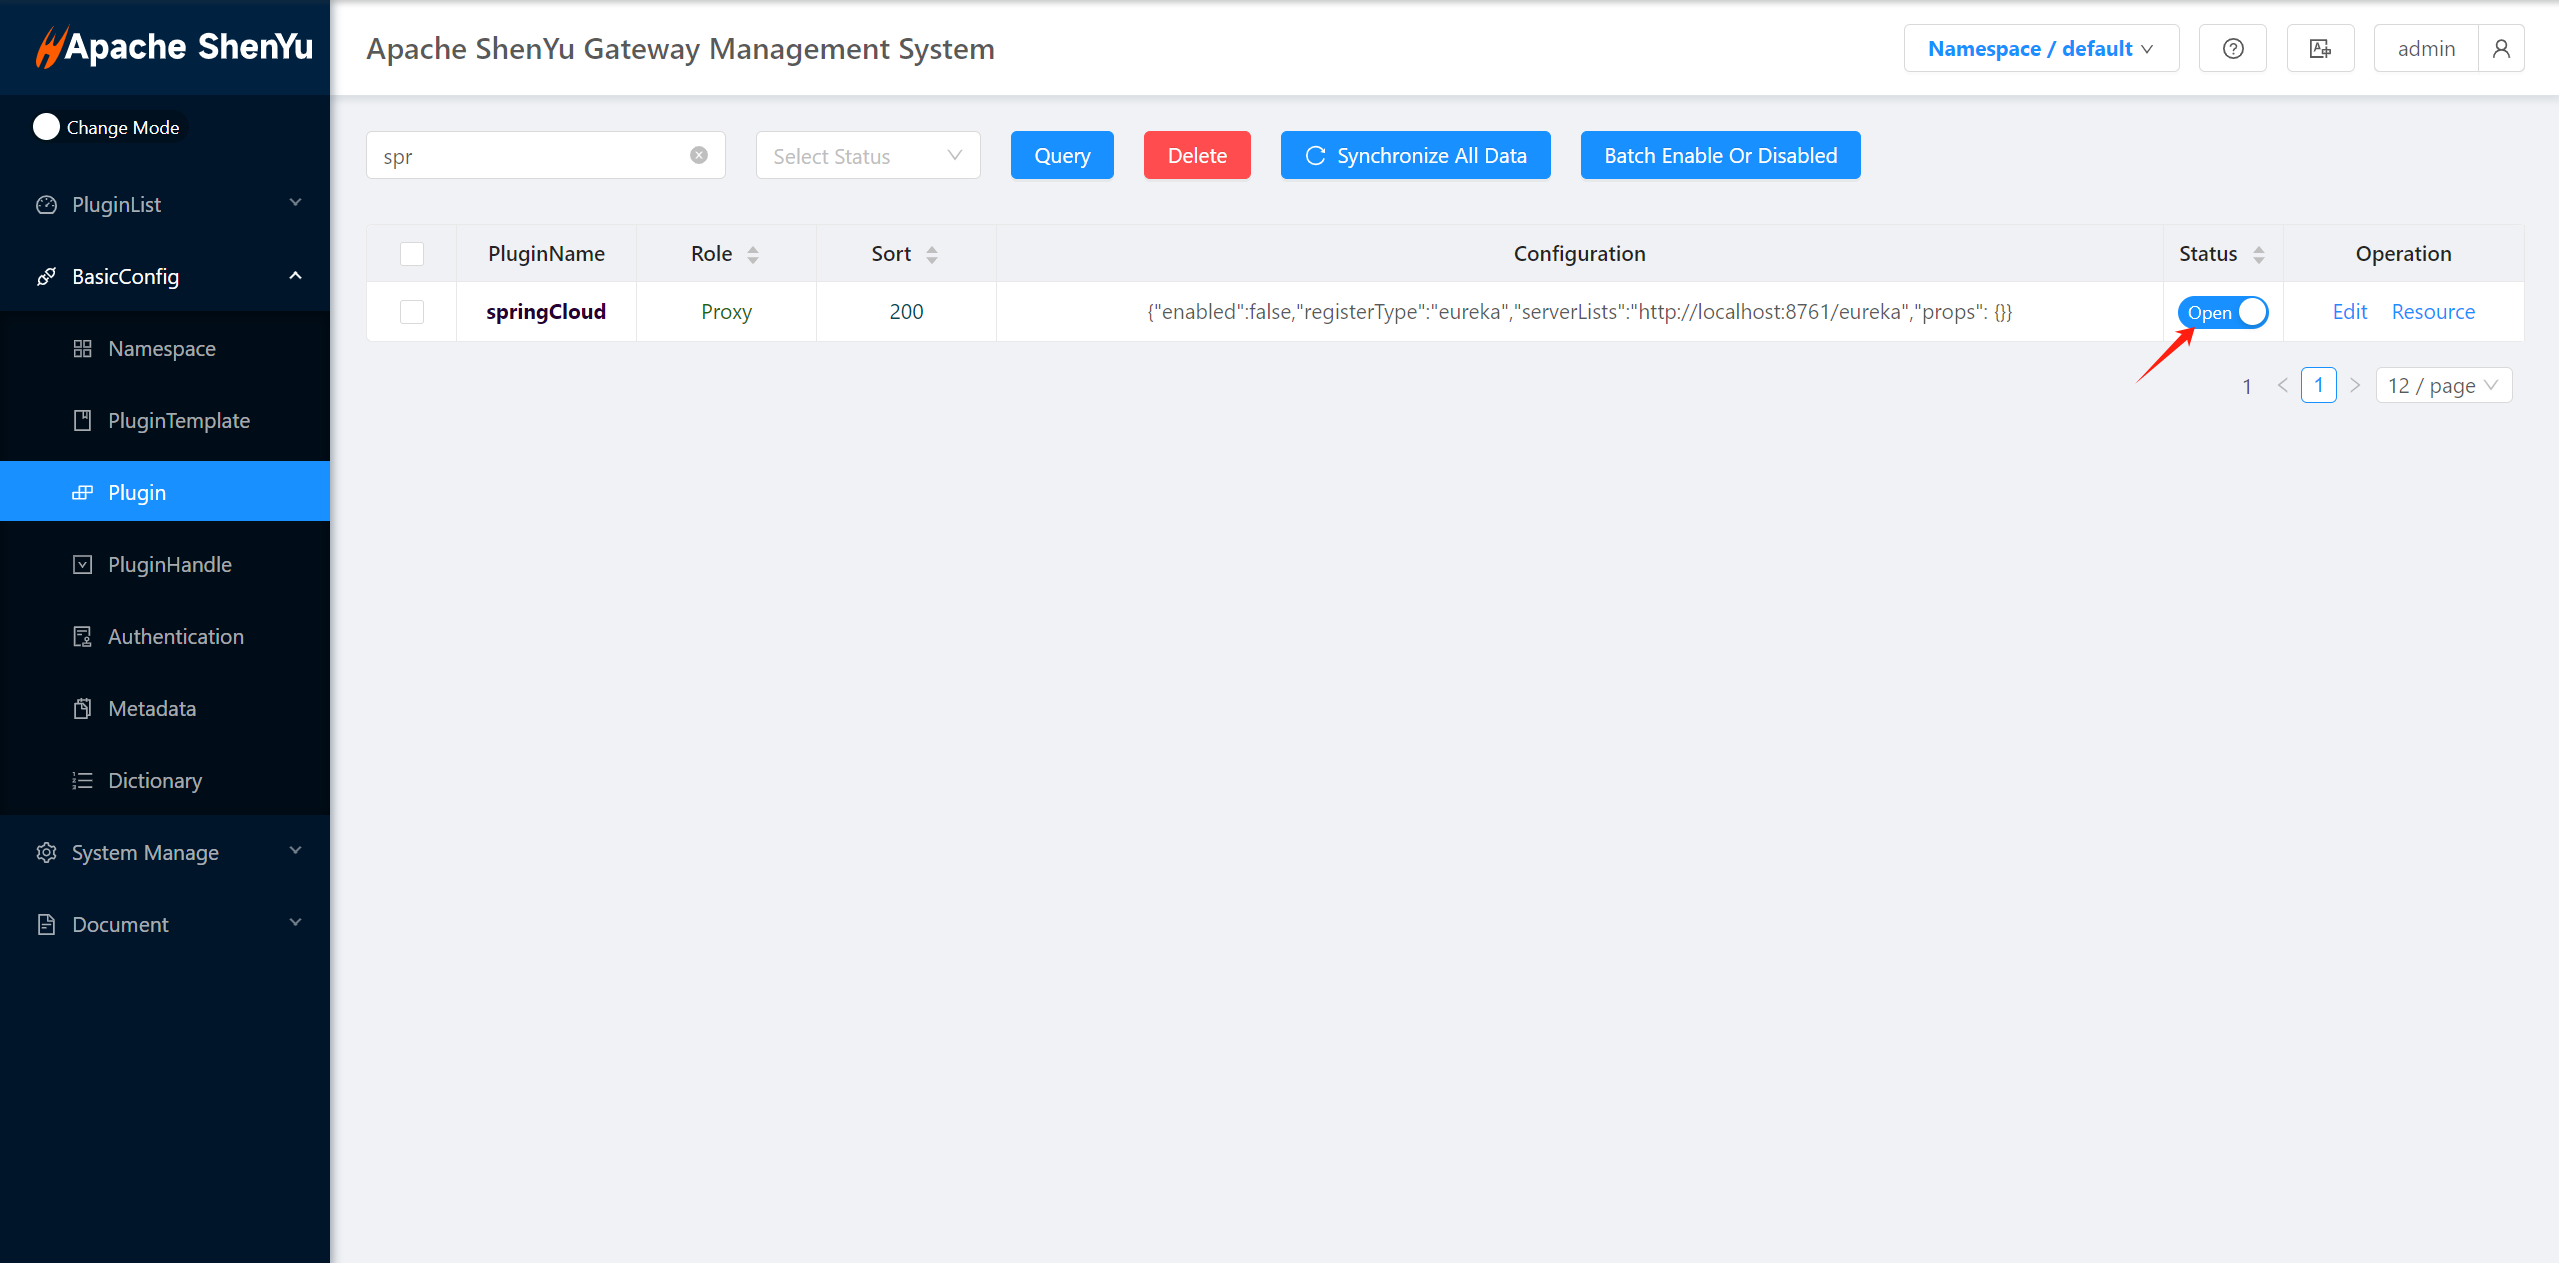Click the plugin name search field
This screenshot has width=2559, height=1263.
click(x=530, y=156)
